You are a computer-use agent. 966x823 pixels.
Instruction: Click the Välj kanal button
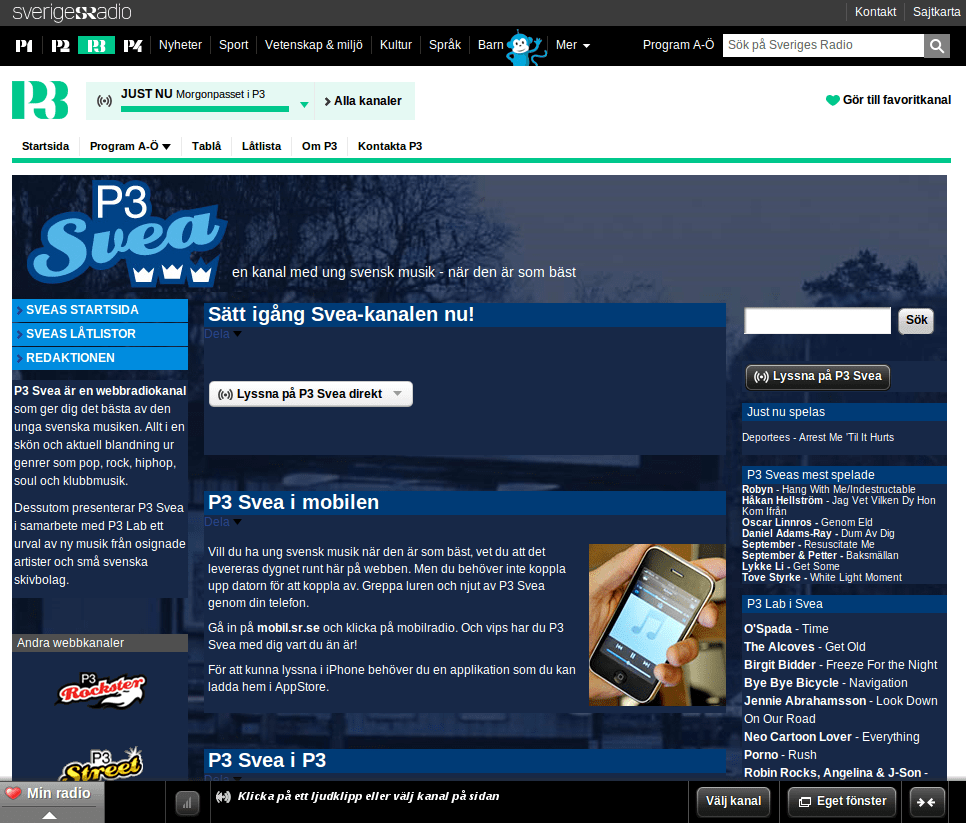[x=733, y=801]
